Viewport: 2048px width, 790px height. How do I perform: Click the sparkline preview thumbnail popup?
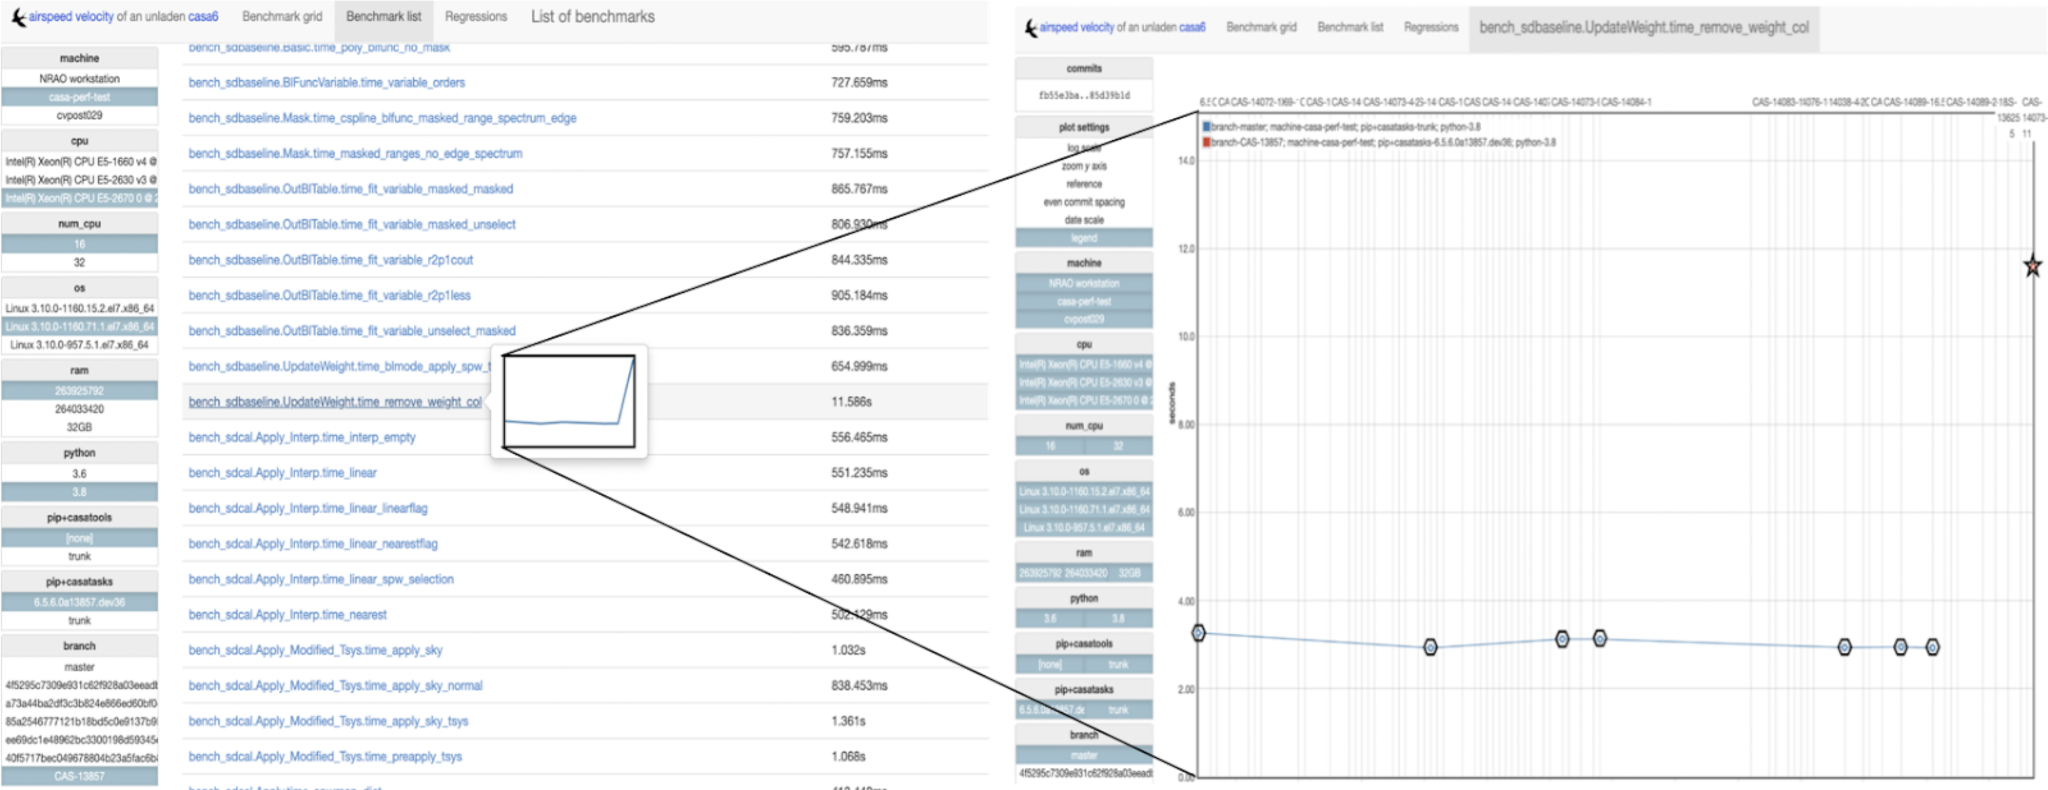click(x=568, y=401)
